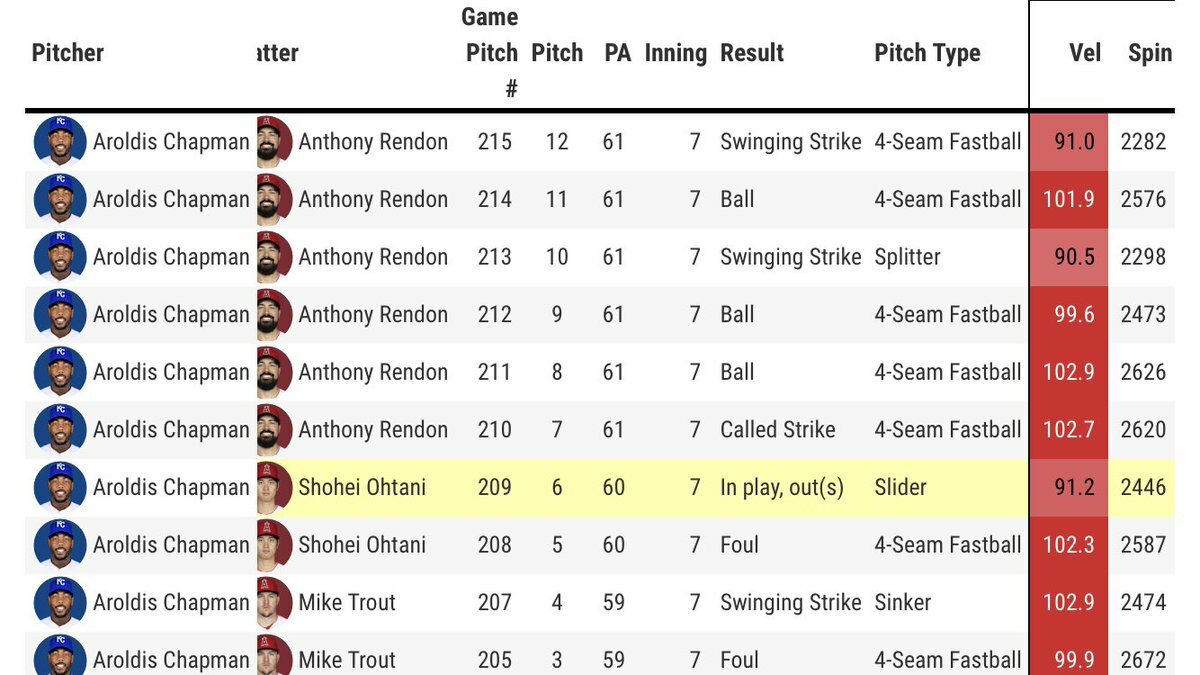Viewport: 1200px width, 675px height.
Task: Open Shohei Ohtani name link in highlighted row
Action: tap(362, 487)
